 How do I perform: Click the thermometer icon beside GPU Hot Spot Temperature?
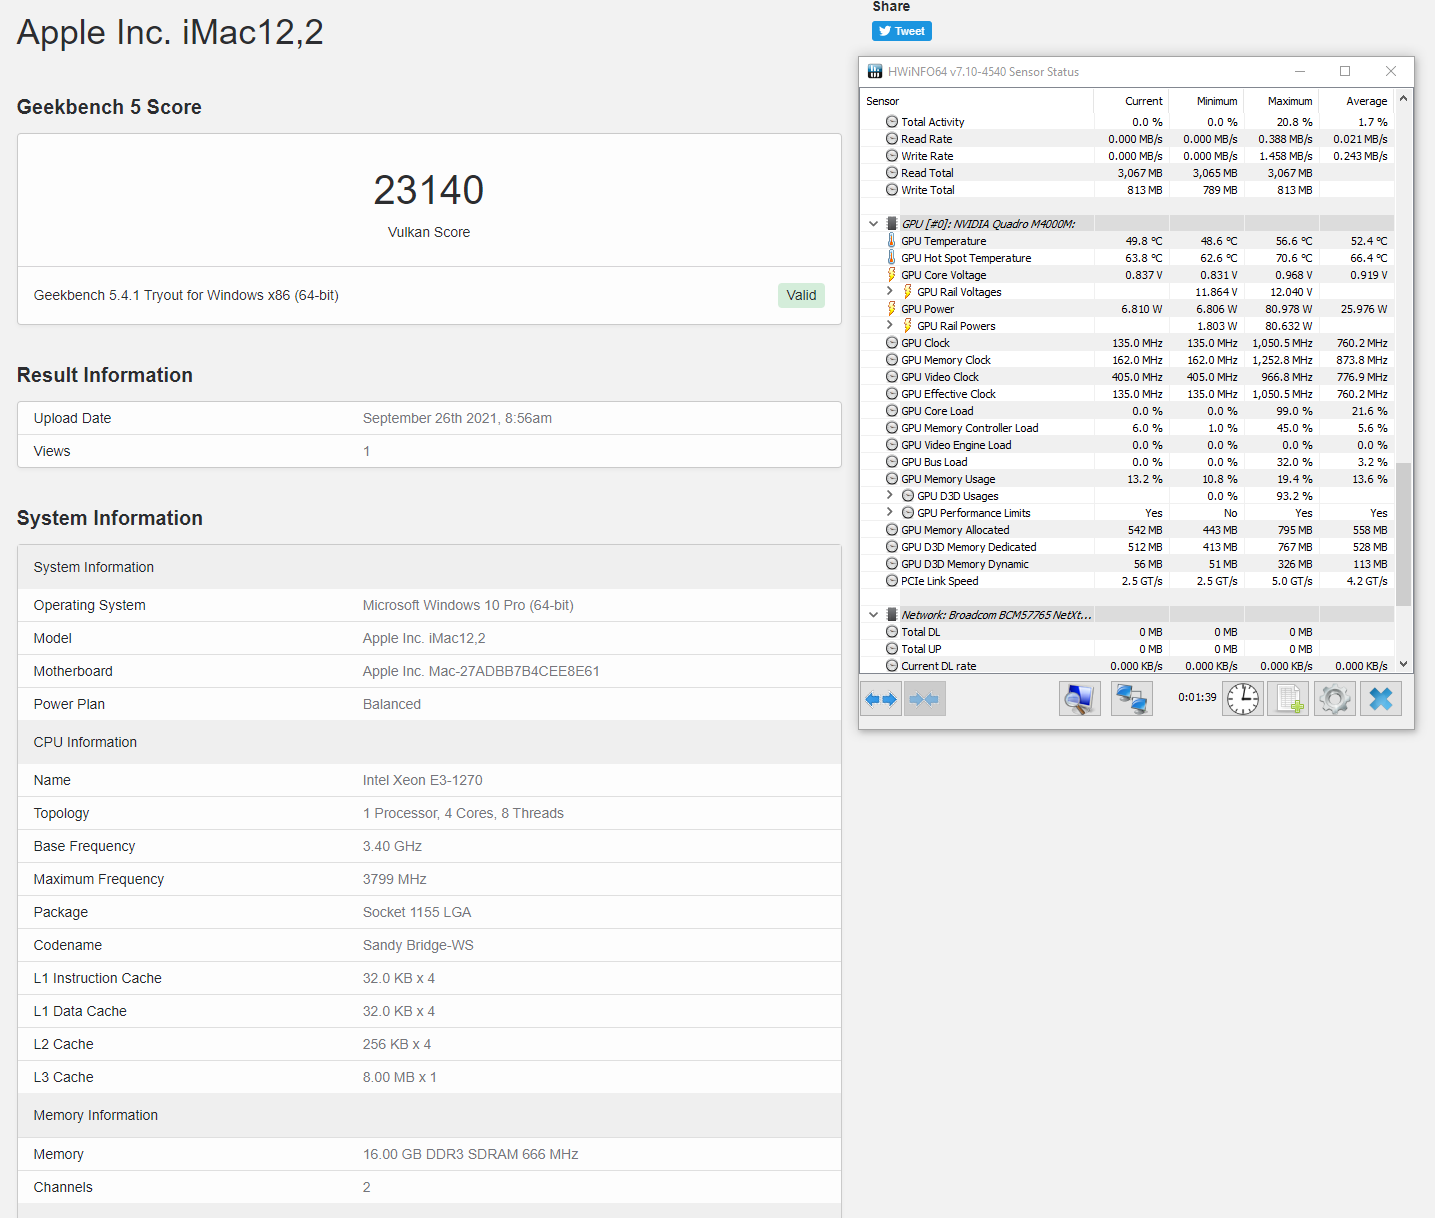[x=892, y=258]
